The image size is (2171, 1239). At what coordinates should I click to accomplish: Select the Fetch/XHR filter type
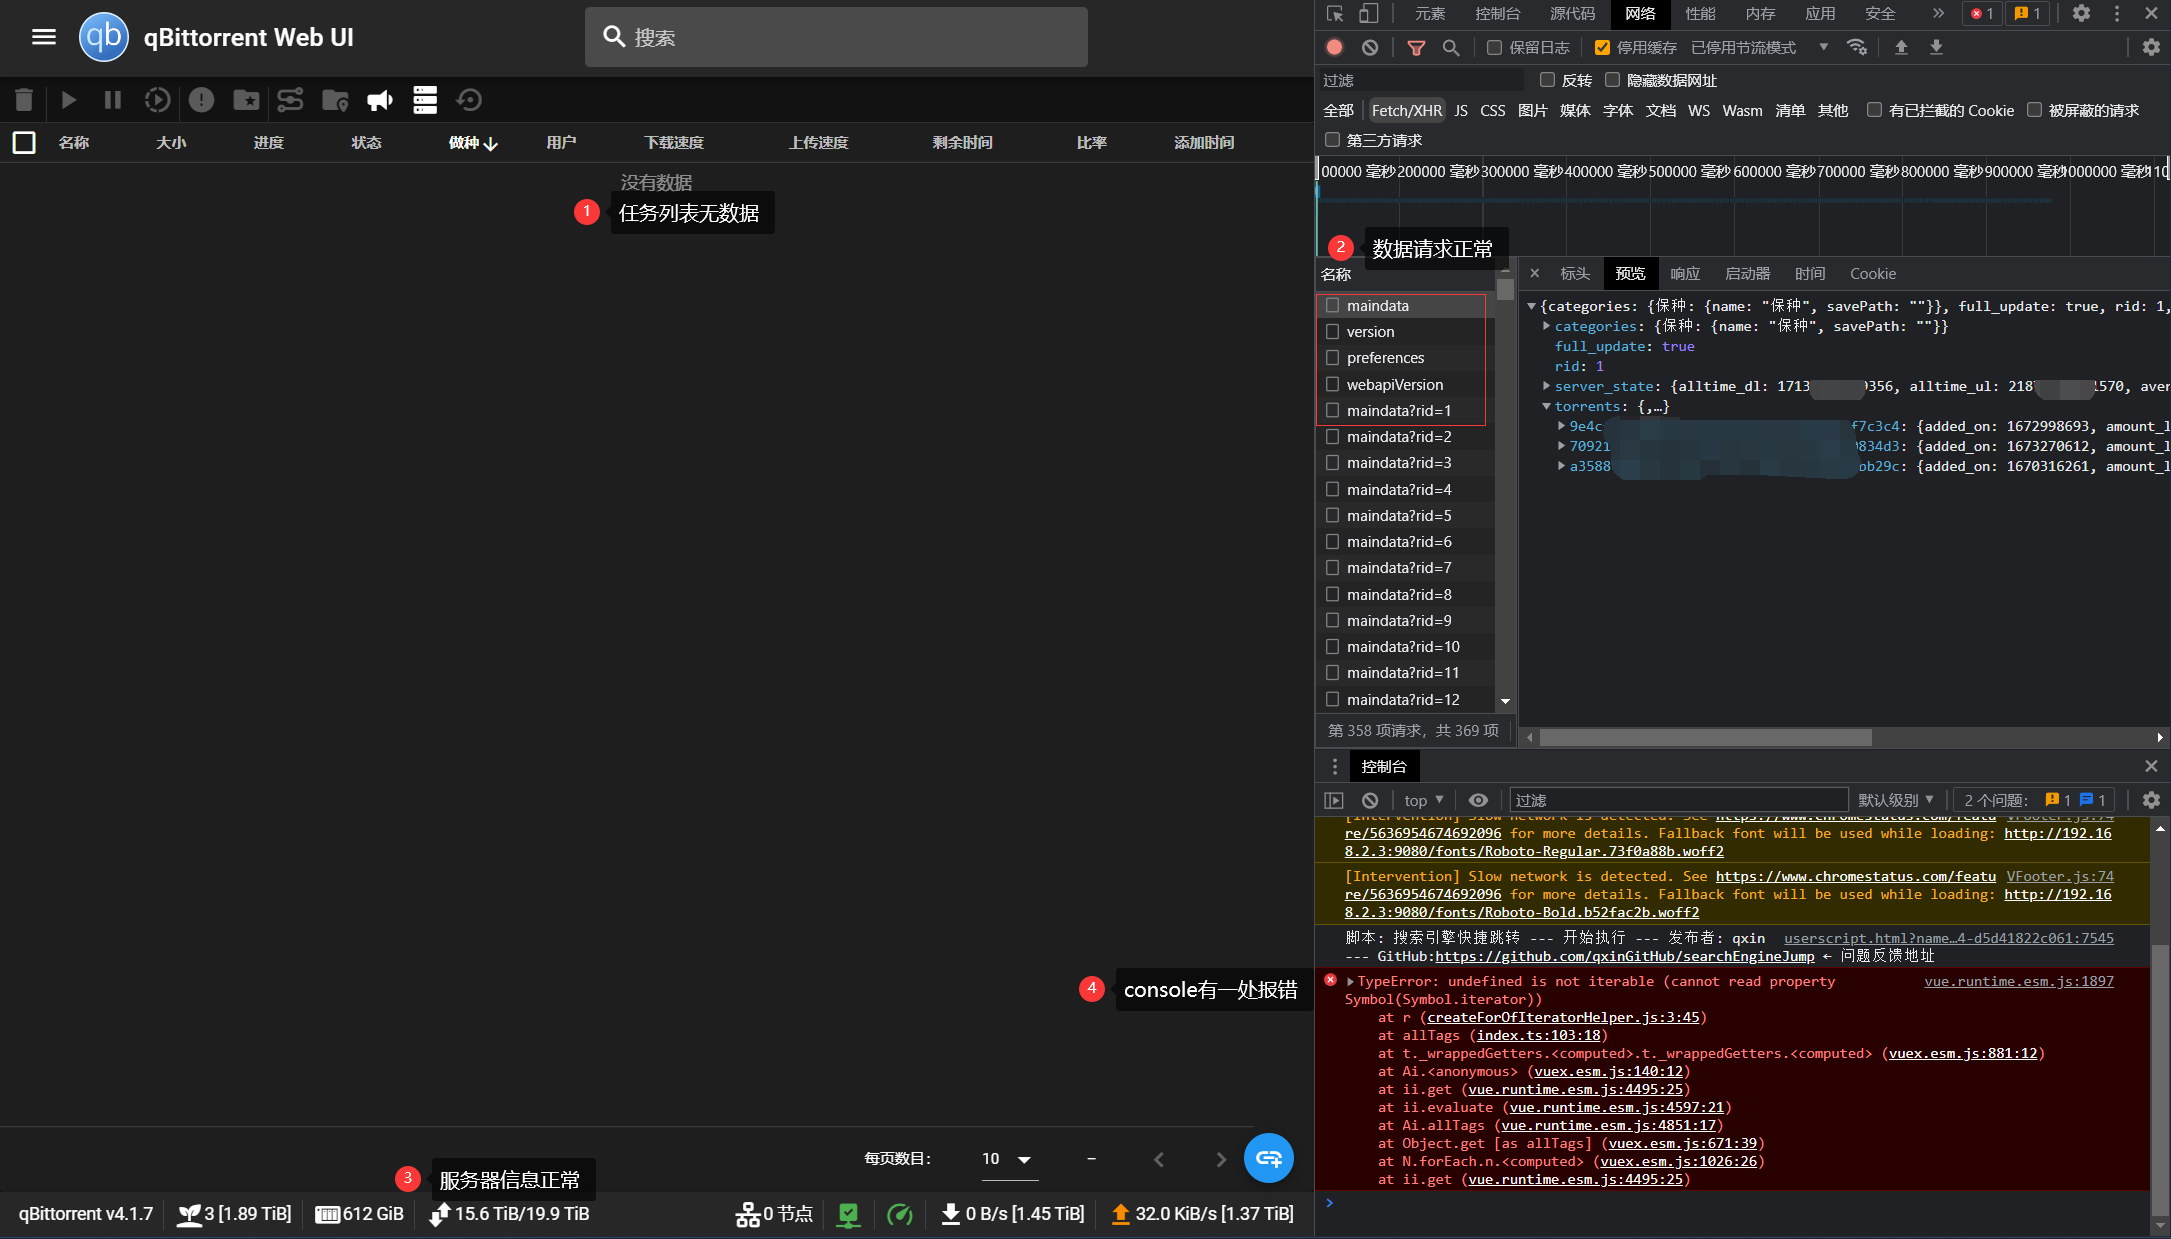[x=1406, y=110]
